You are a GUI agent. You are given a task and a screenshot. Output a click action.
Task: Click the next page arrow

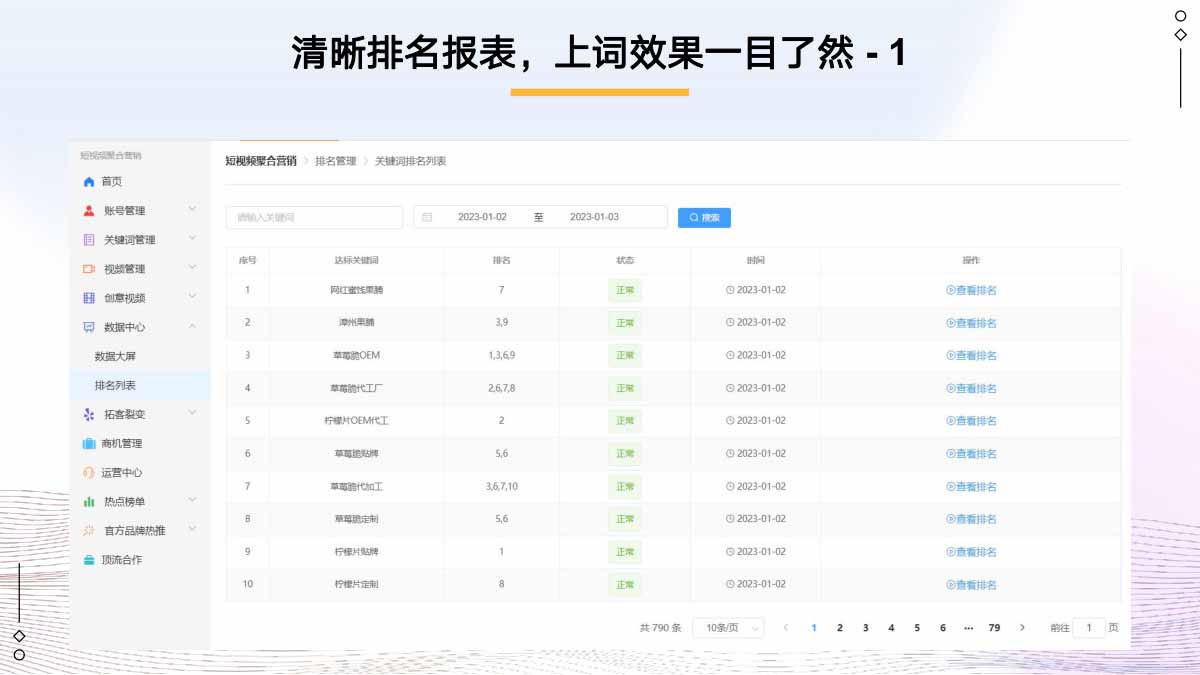(1021, 628)
